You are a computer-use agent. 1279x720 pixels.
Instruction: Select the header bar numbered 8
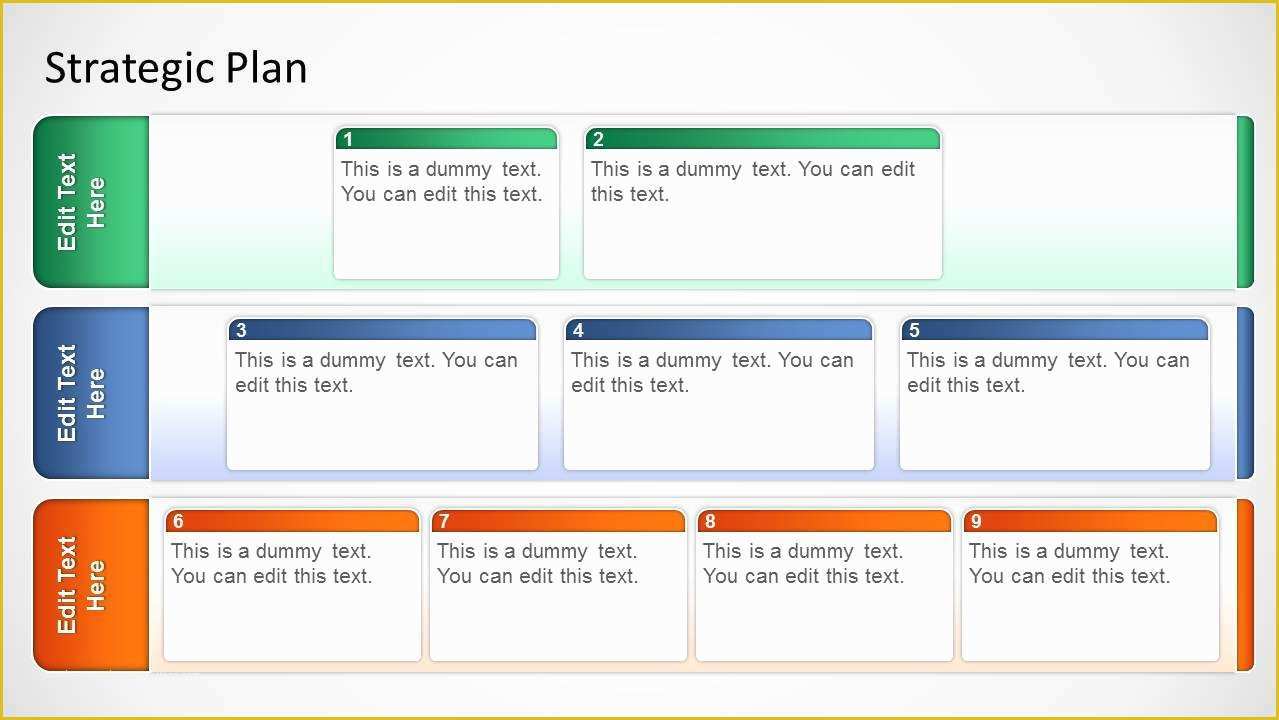(824, 521)
